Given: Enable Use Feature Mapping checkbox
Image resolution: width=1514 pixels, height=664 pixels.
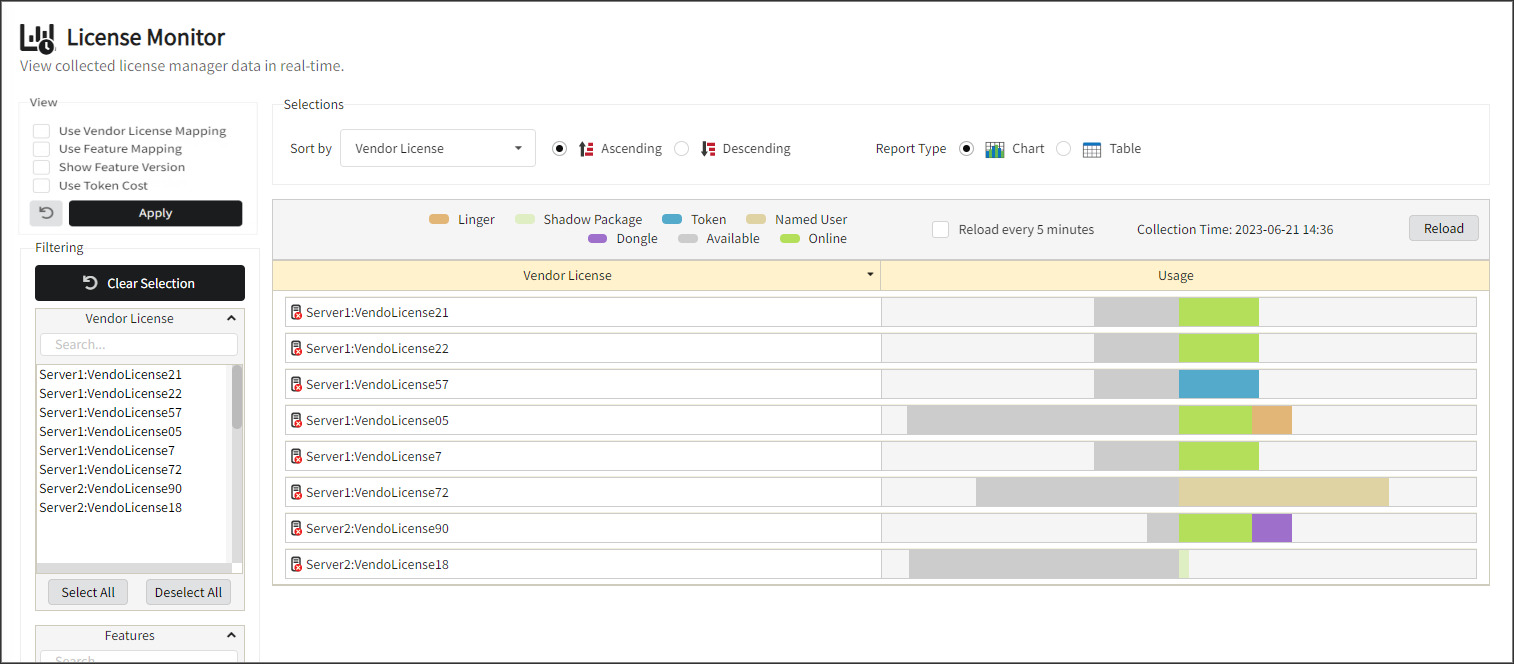Looking at the screenshot, I should (x=41, y=149).
